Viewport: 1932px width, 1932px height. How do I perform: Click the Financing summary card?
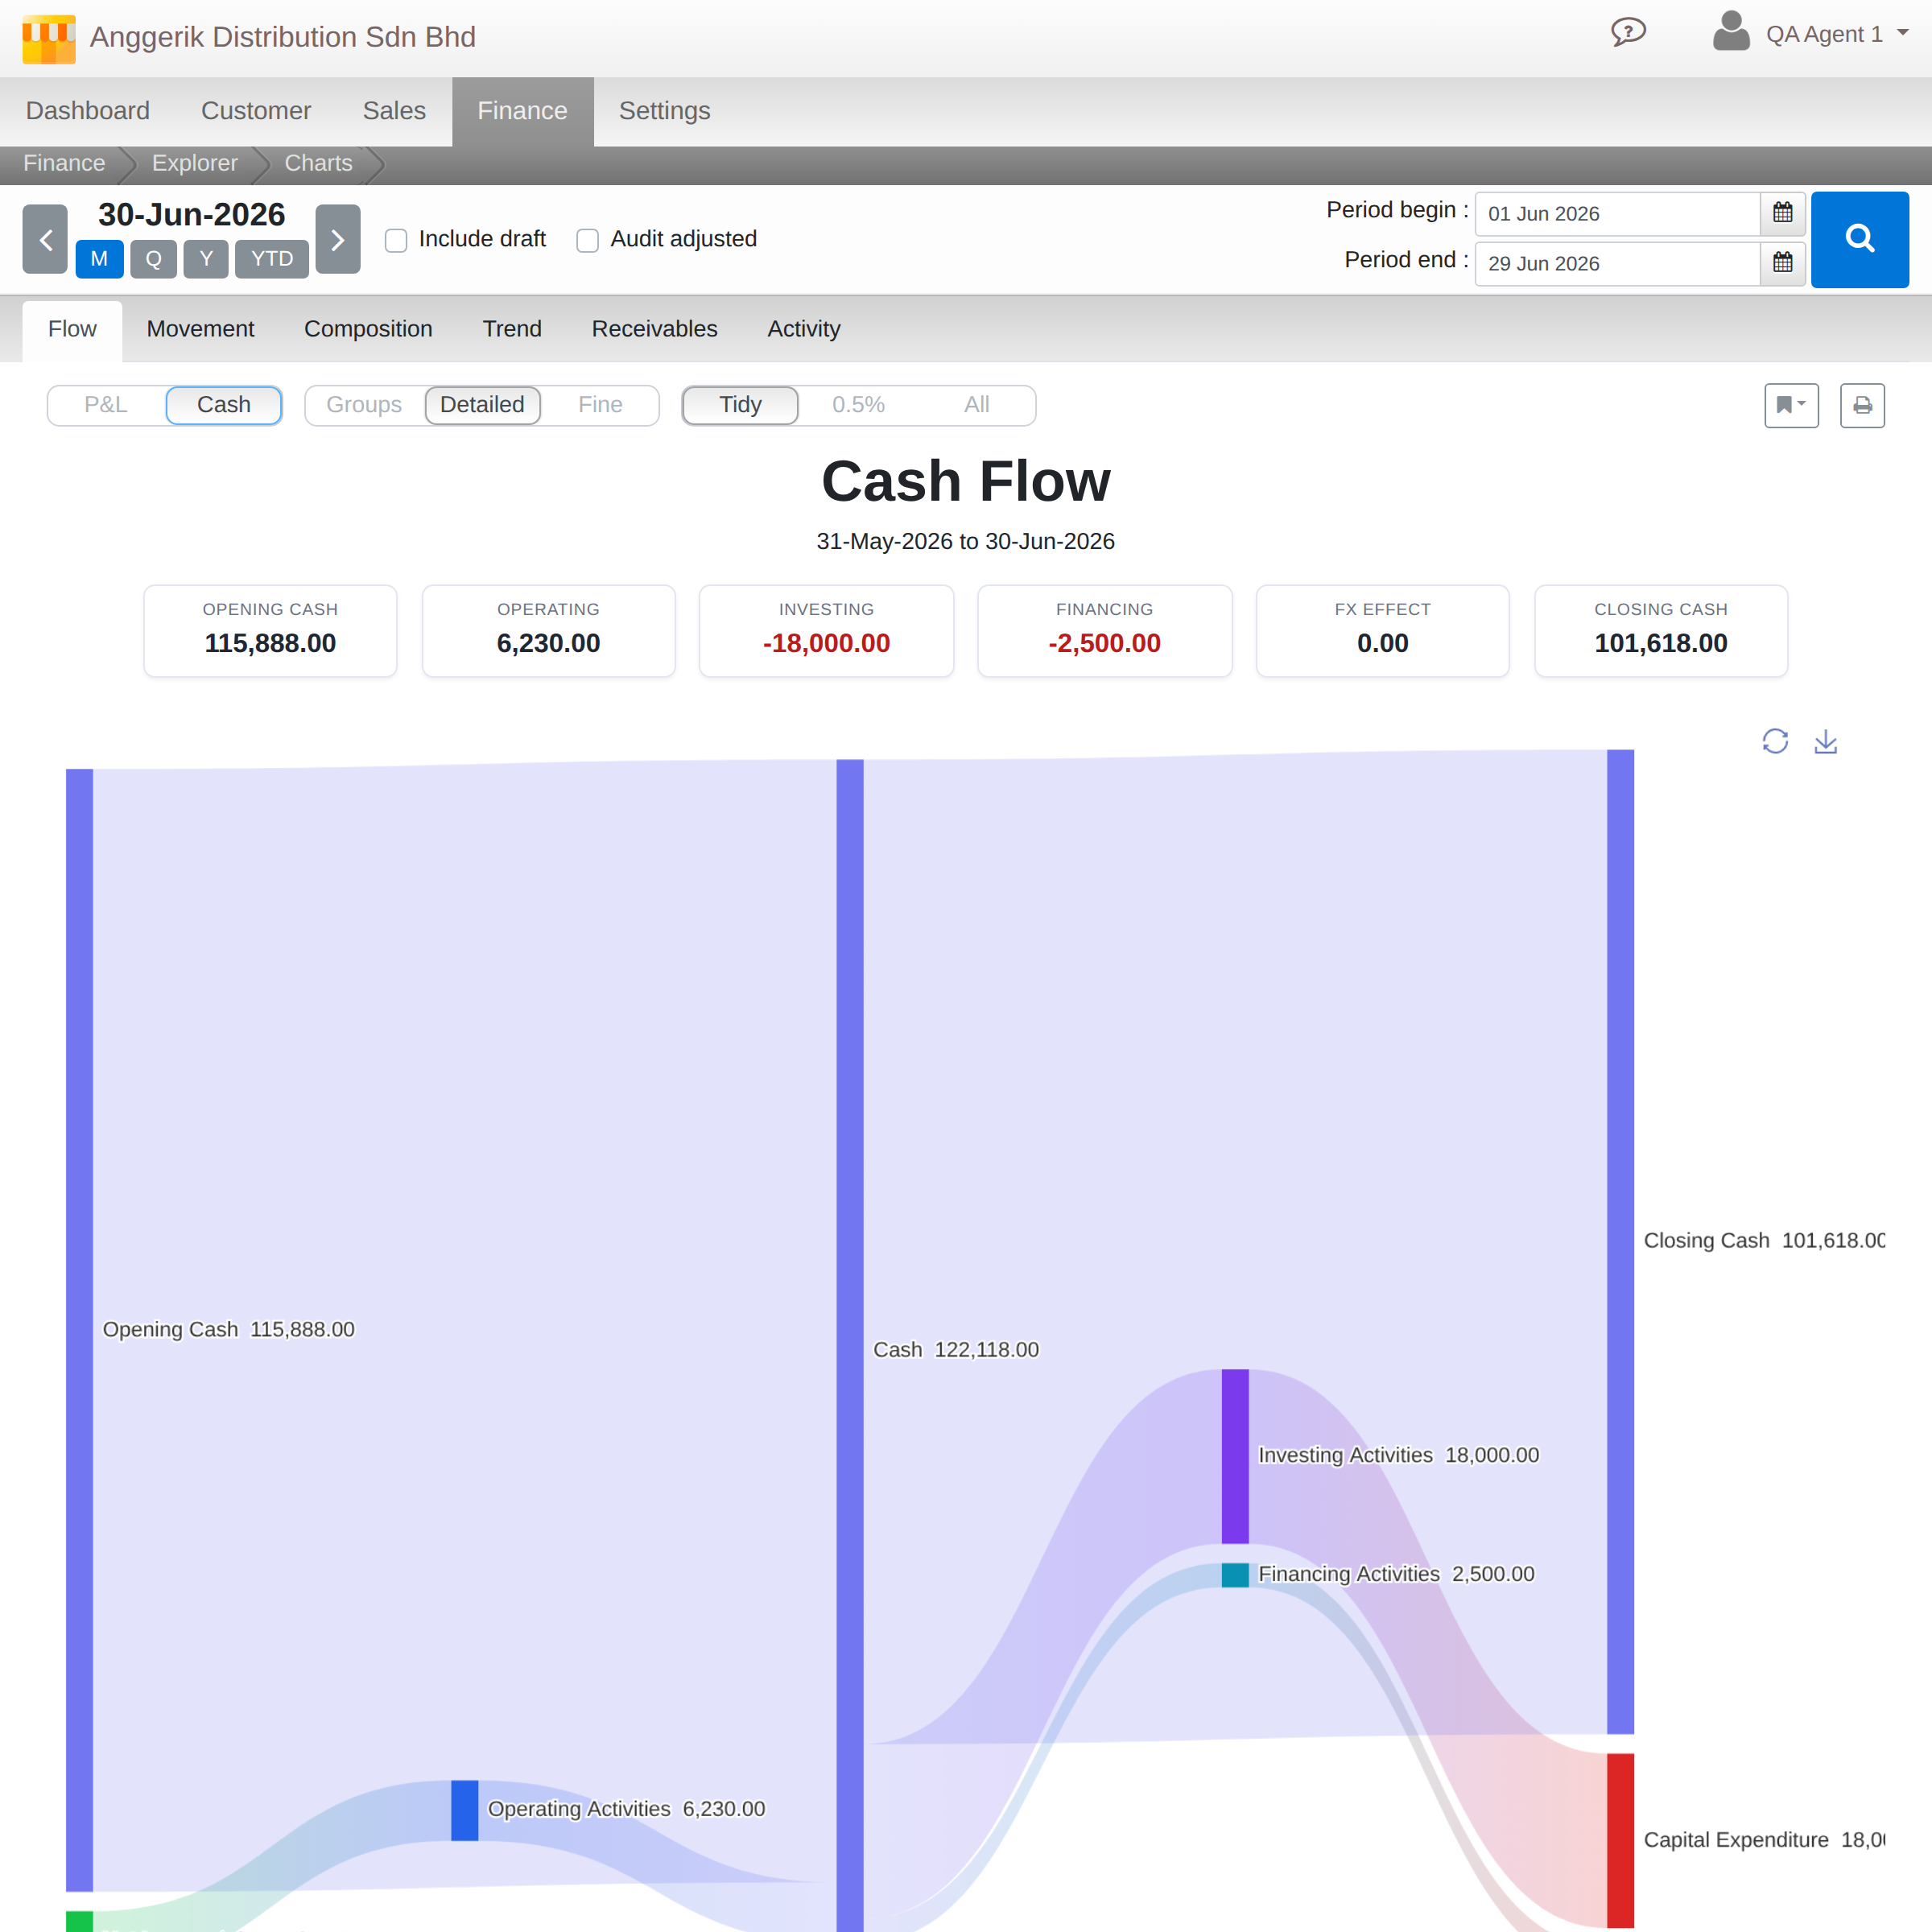1104,631
